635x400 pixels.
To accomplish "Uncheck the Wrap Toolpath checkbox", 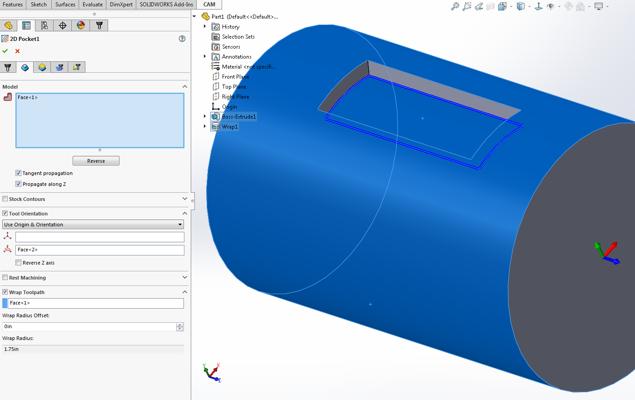I will (x=5, y=292).
